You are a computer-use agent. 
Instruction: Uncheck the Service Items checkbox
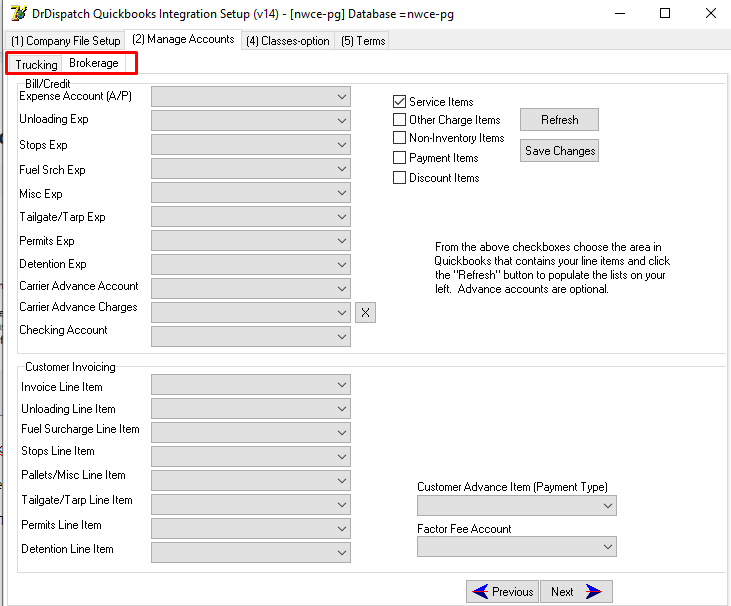point(400,102)
